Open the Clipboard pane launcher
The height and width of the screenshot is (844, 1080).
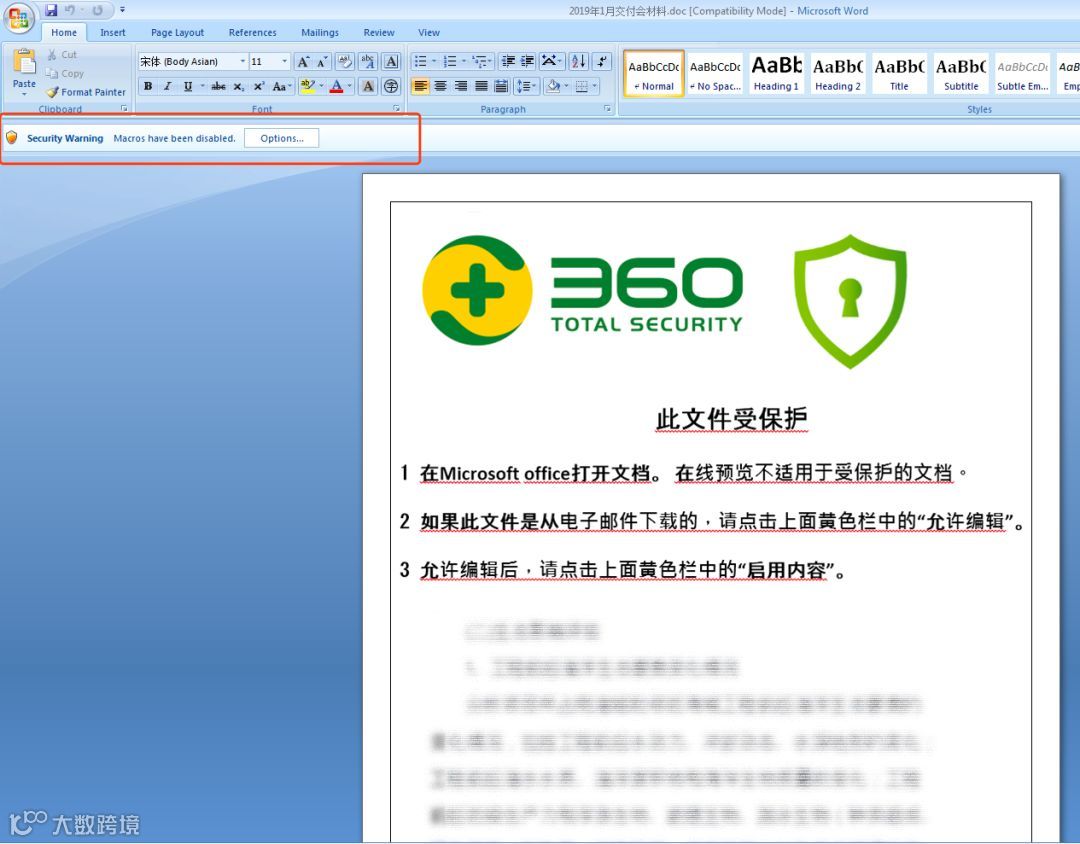[x=125, y=109]
